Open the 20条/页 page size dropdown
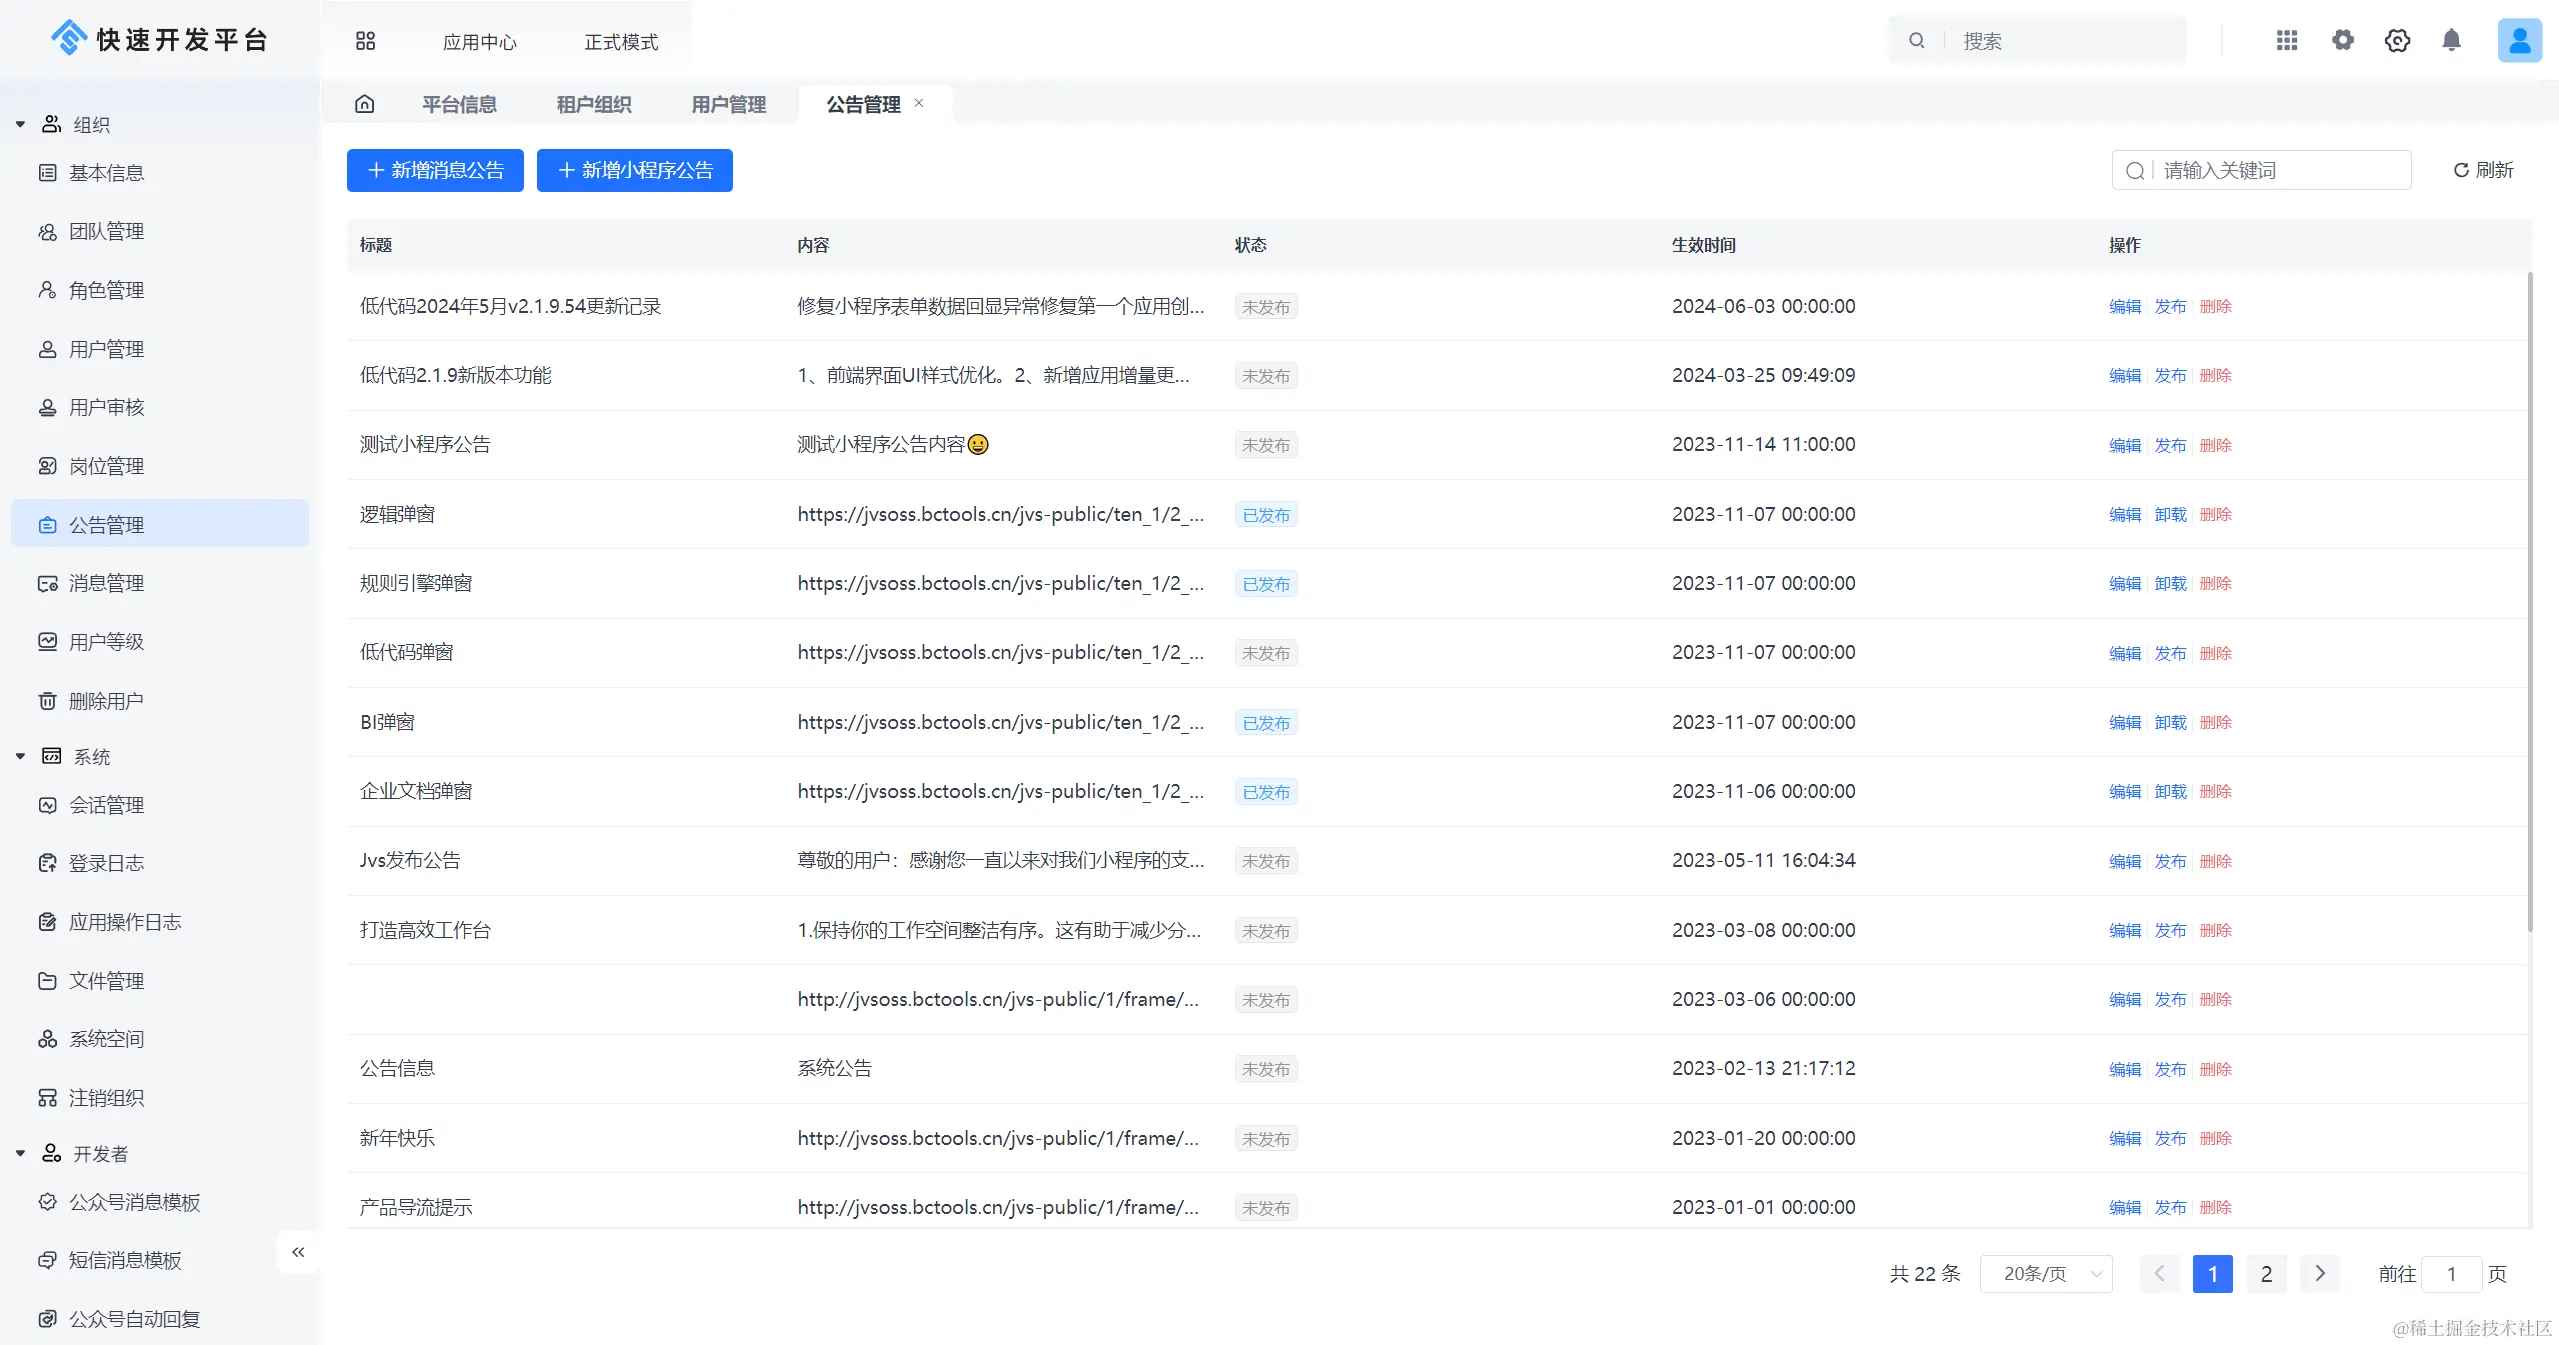Viewport: 2559px width, 1345px height. [2046, 1274]
